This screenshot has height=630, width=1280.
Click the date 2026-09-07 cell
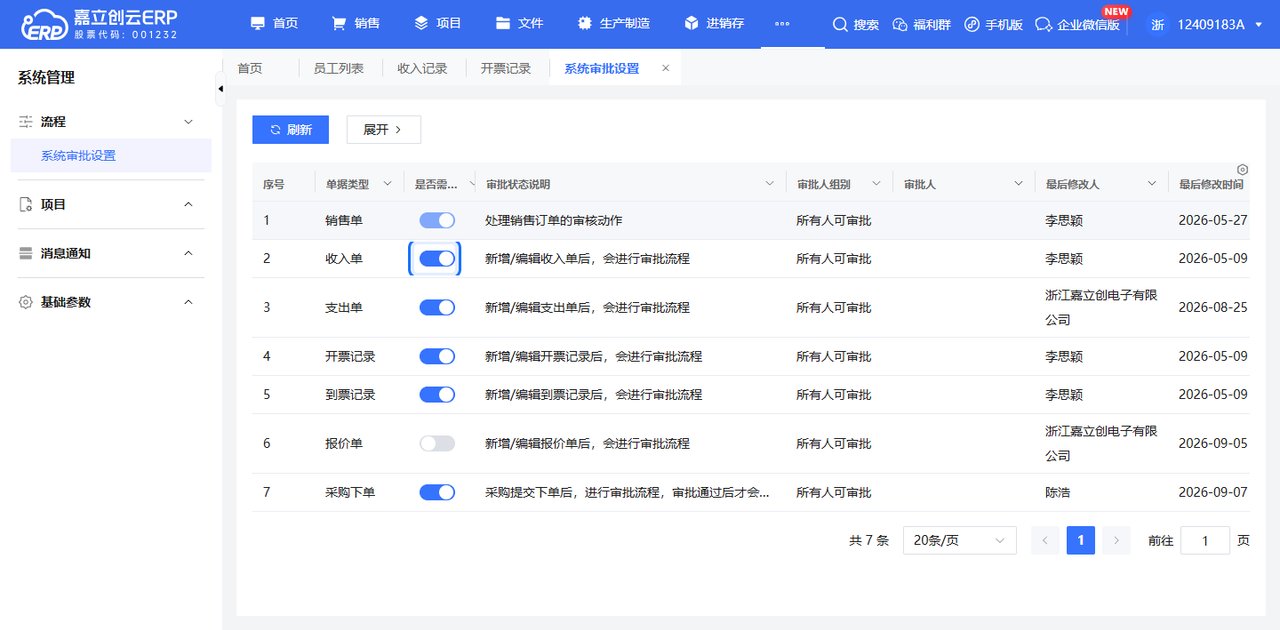click(x=1213, y=492)
